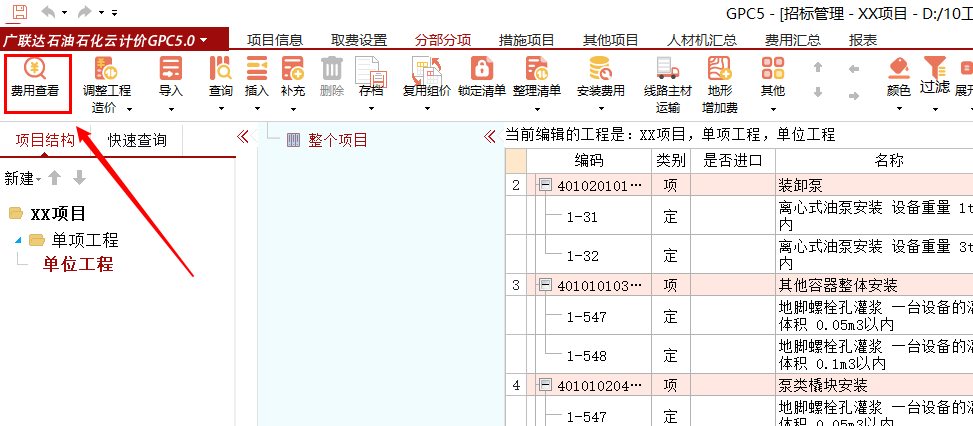Click the 其他 grid icon

point(773,68)
